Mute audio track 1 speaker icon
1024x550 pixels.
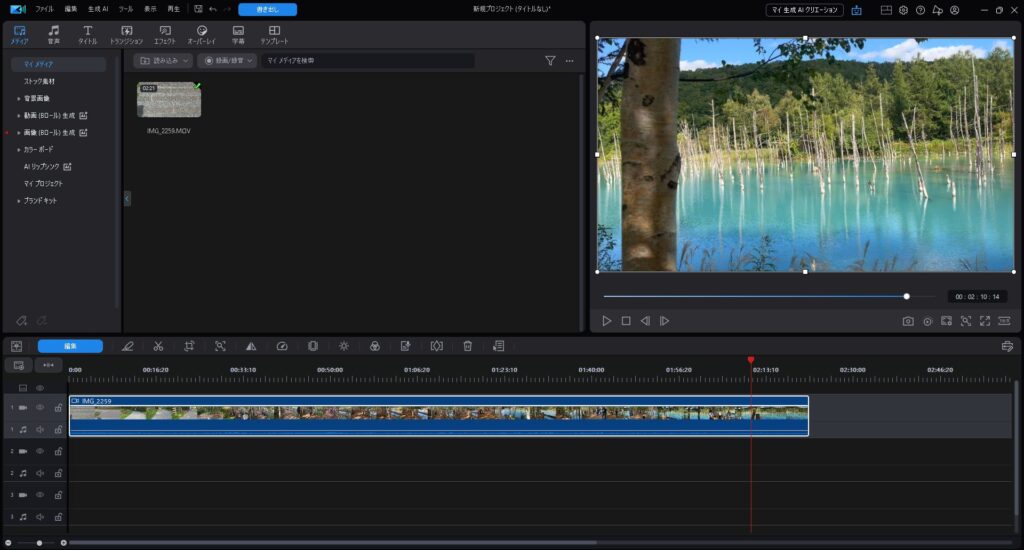pyautogui.click(x=40, y=430)
